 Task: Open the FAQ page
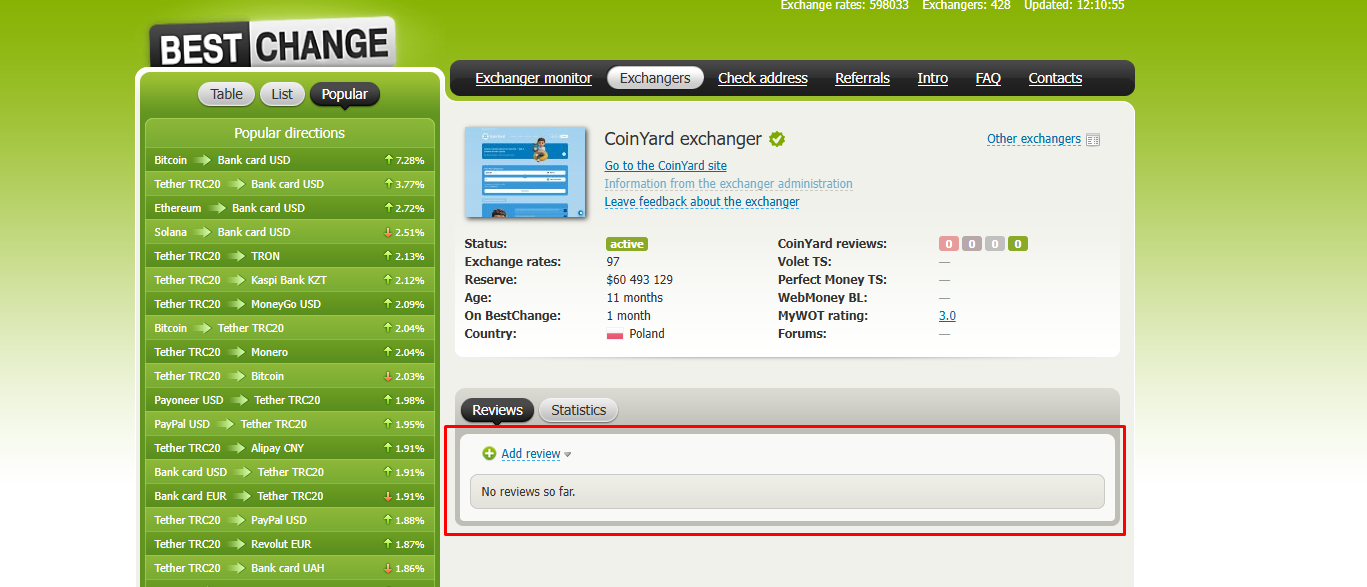click(x=988, y=78)
